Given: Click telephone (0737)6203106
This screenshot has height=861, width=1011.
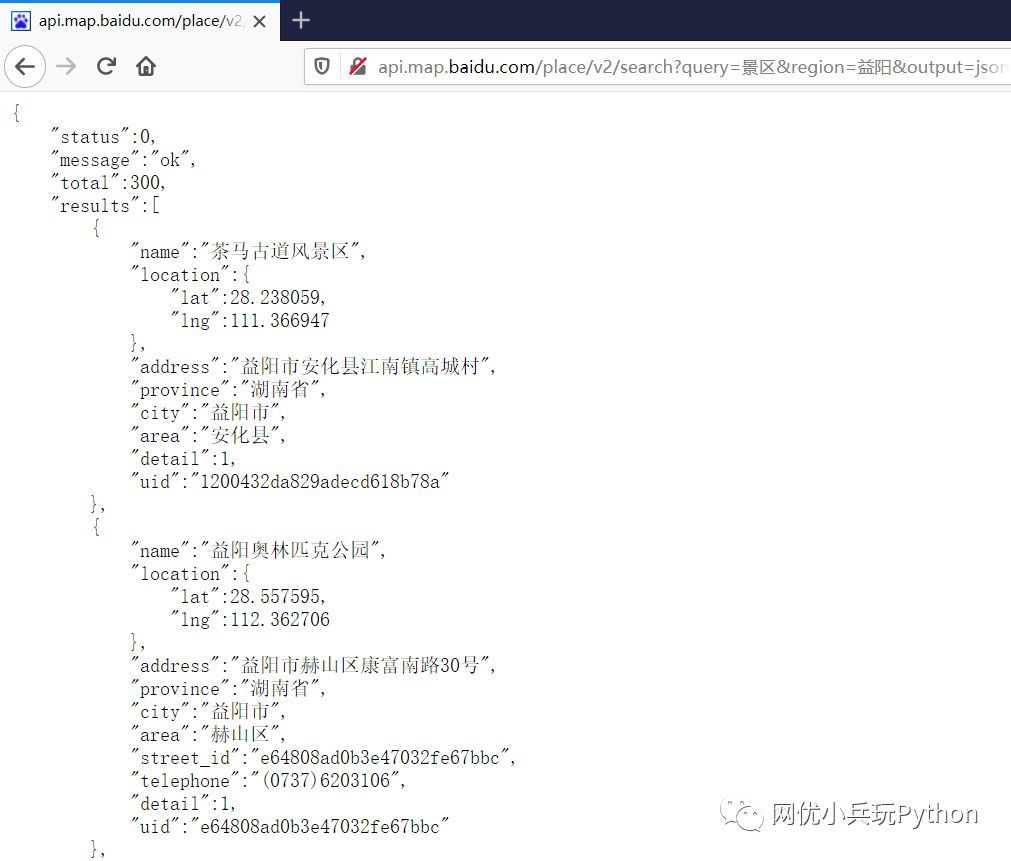Looking at the screenshot, I should pos(326,780).
